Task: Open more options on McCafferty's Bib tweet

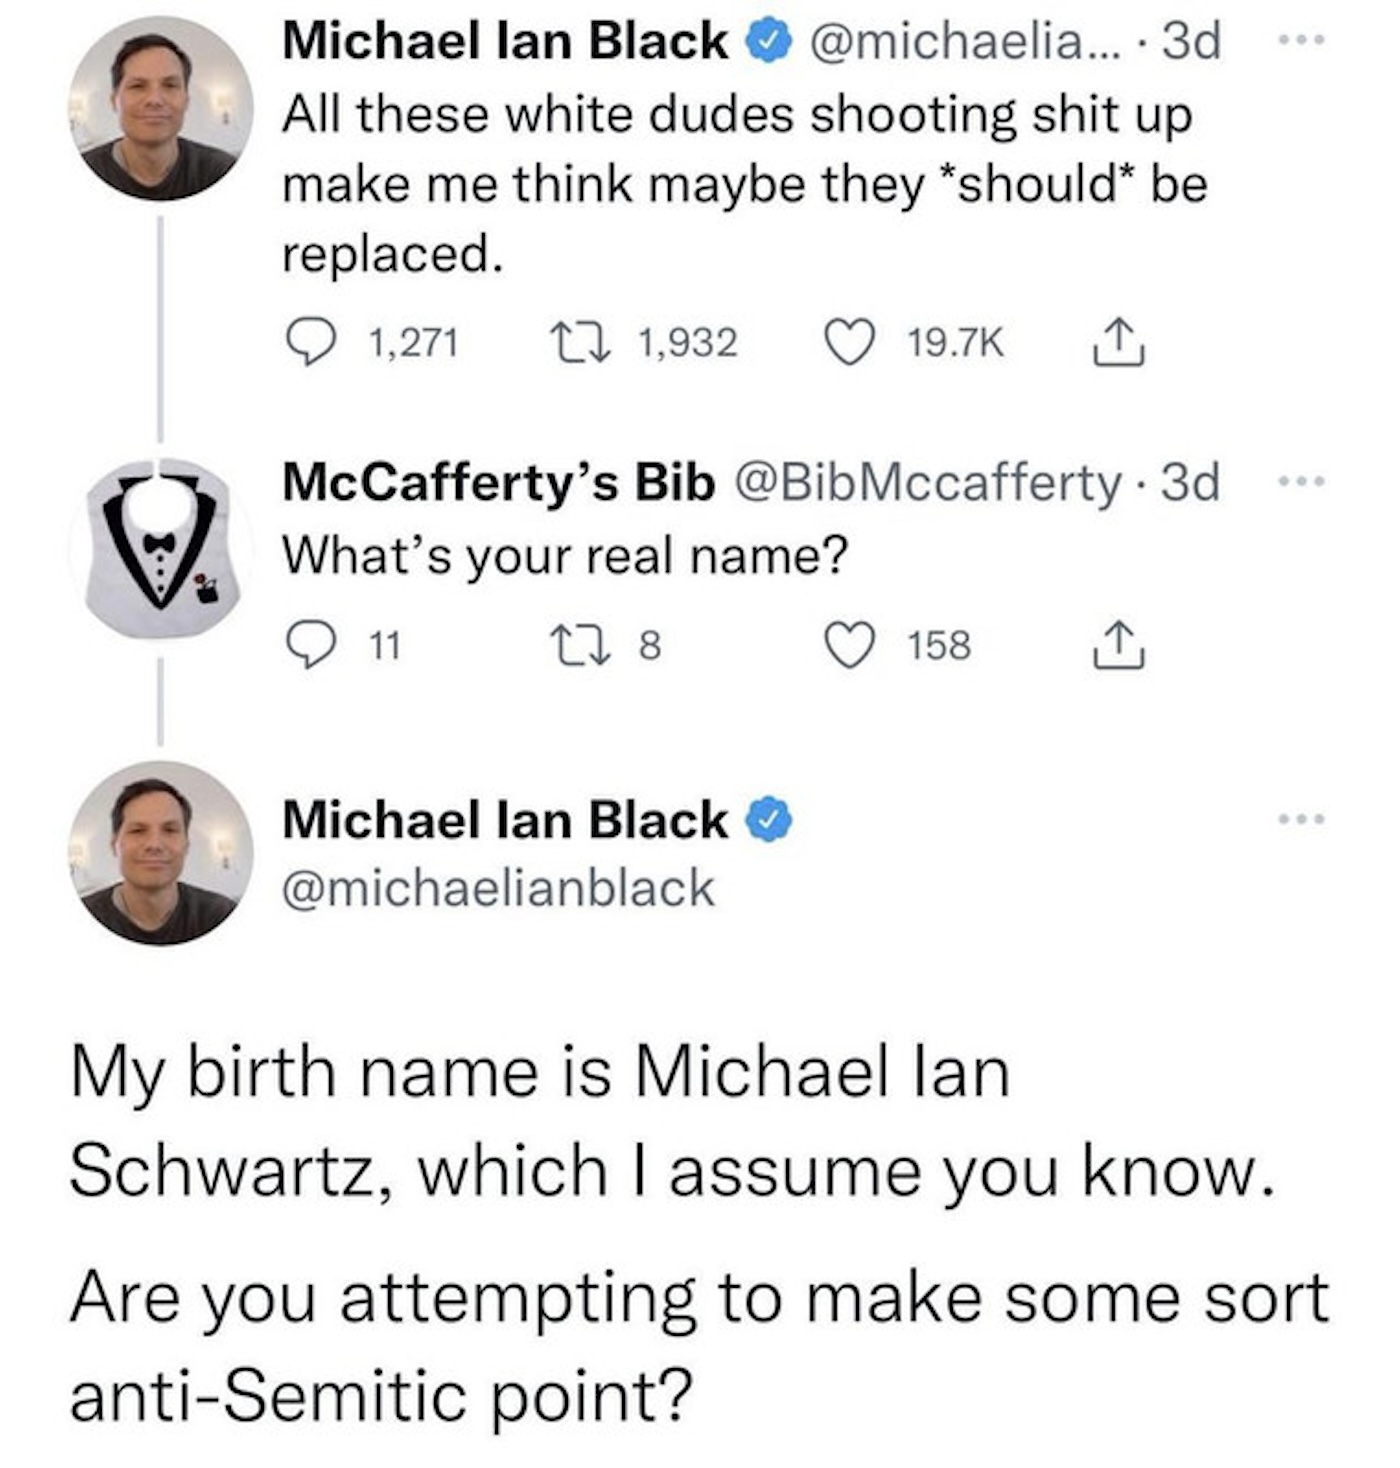Action: coord(1302,482)
